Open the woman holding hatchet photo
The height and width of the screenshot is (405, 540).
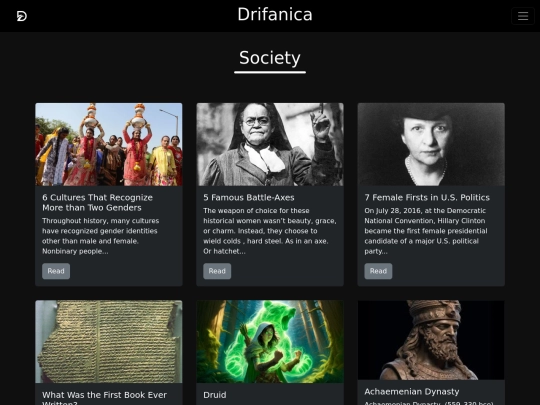pyautogui.click(x=270, y=144)
